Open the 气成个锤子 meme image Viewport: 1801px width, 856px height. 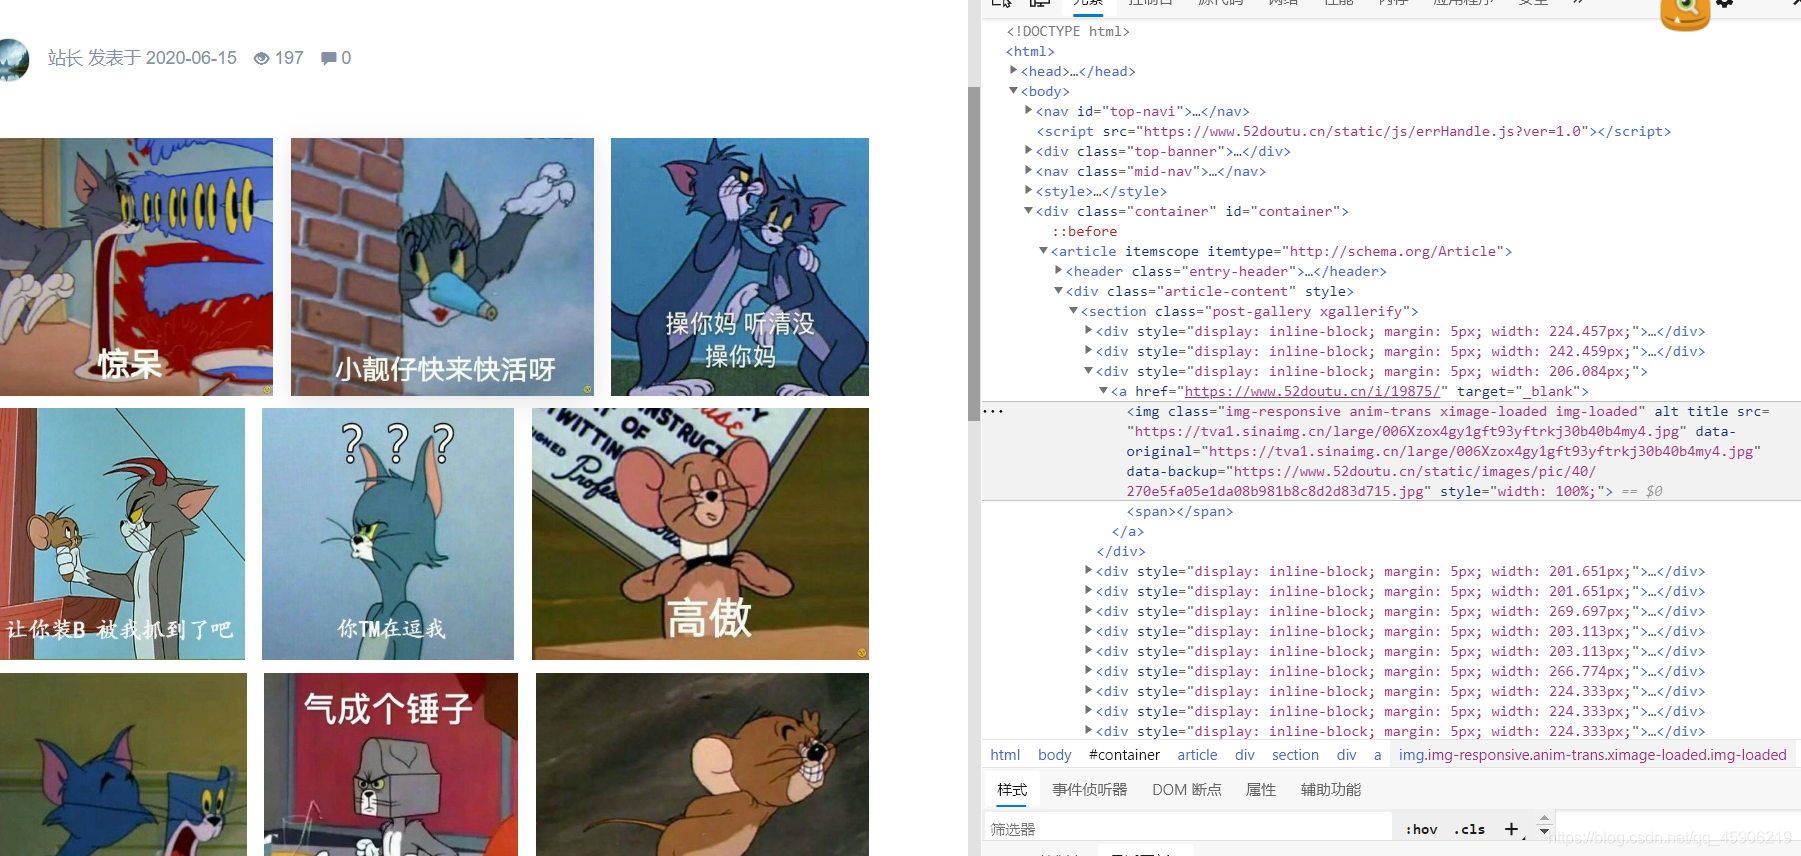point(391,764)
